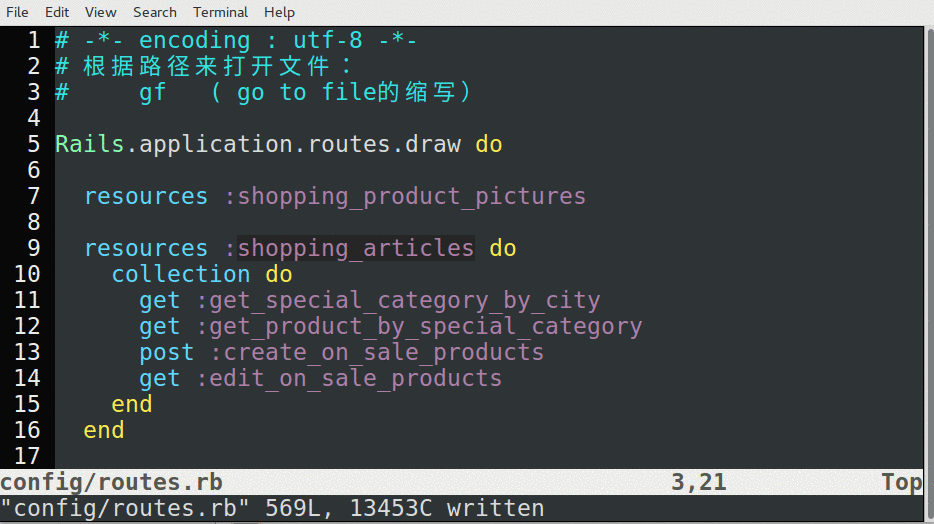Click the :shopping_product_pictures symbol on line 7
The image size is (934, 524).
(x=404, y=196)
